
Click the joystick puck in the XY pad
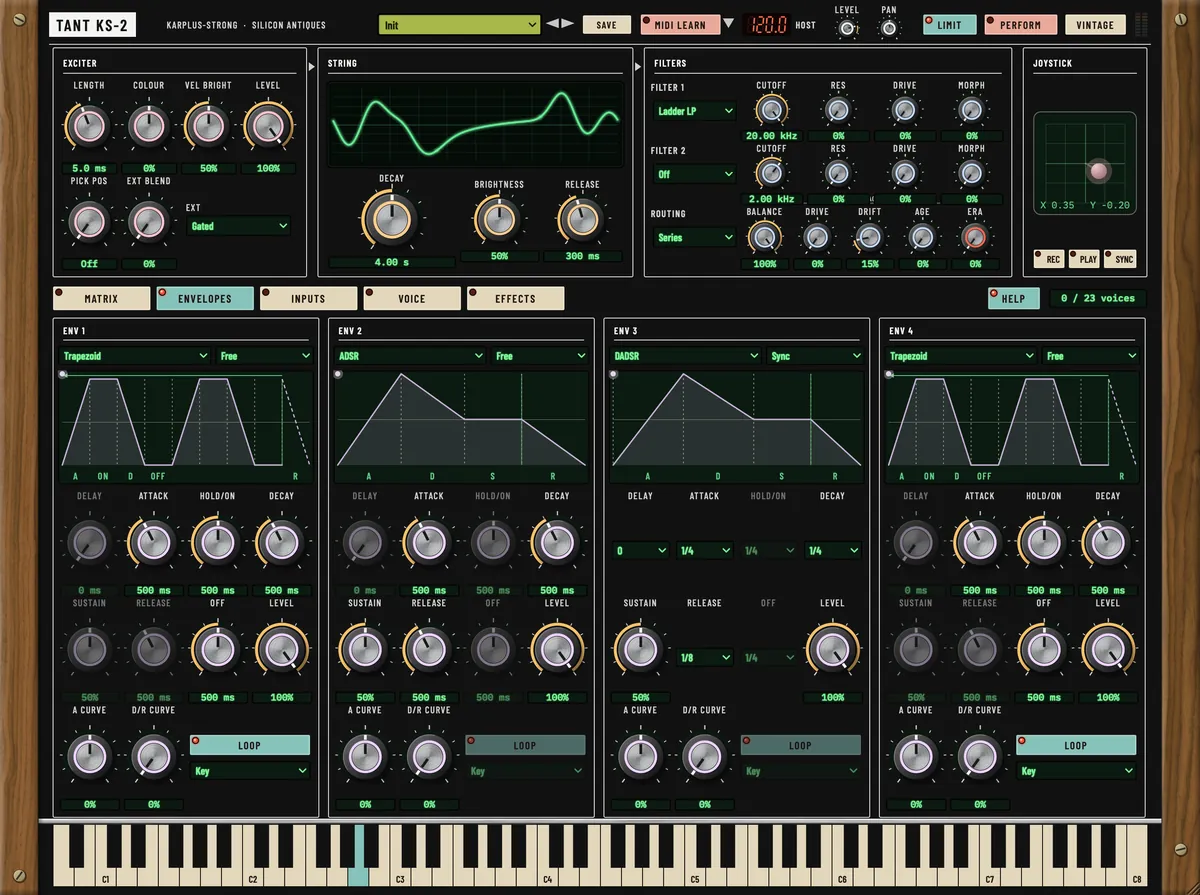click(1099, 171)
